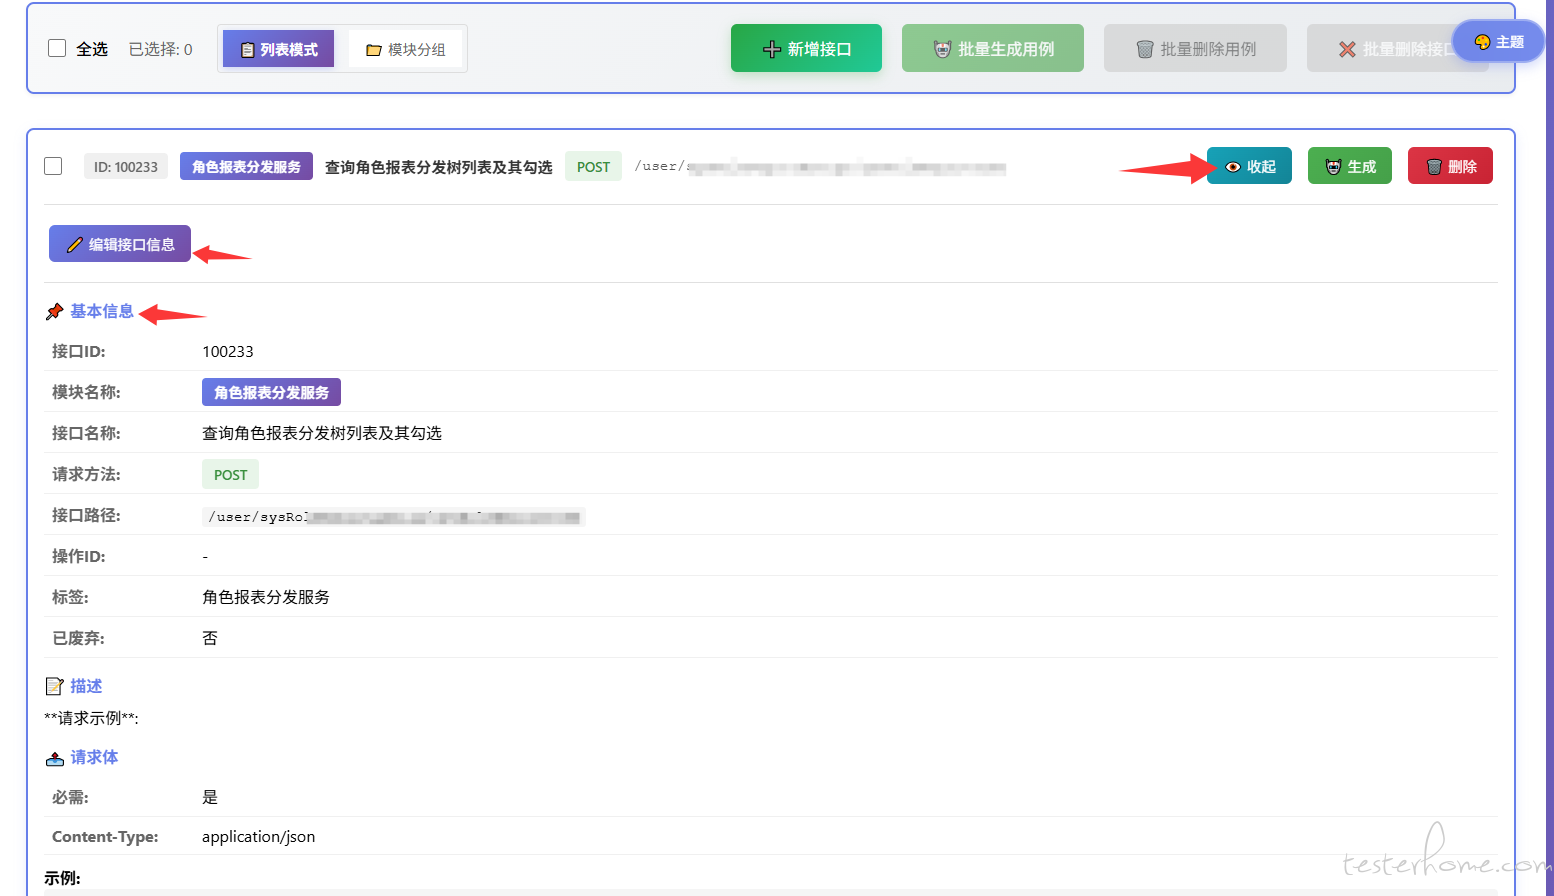The height and width of the screenshot is (896, 1554).
Task: Click the green 生成 generate button
Action: [1349, 166]
